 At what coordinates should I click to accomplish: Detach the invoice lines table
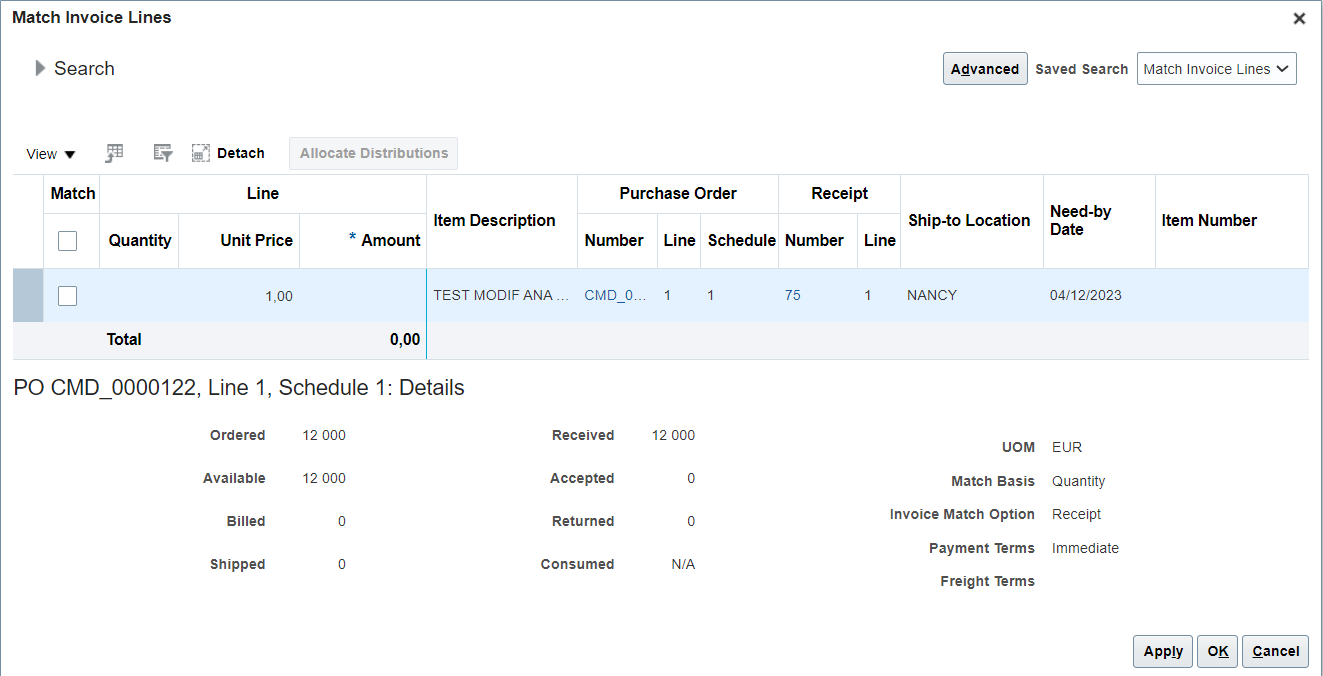pos(228,153)
